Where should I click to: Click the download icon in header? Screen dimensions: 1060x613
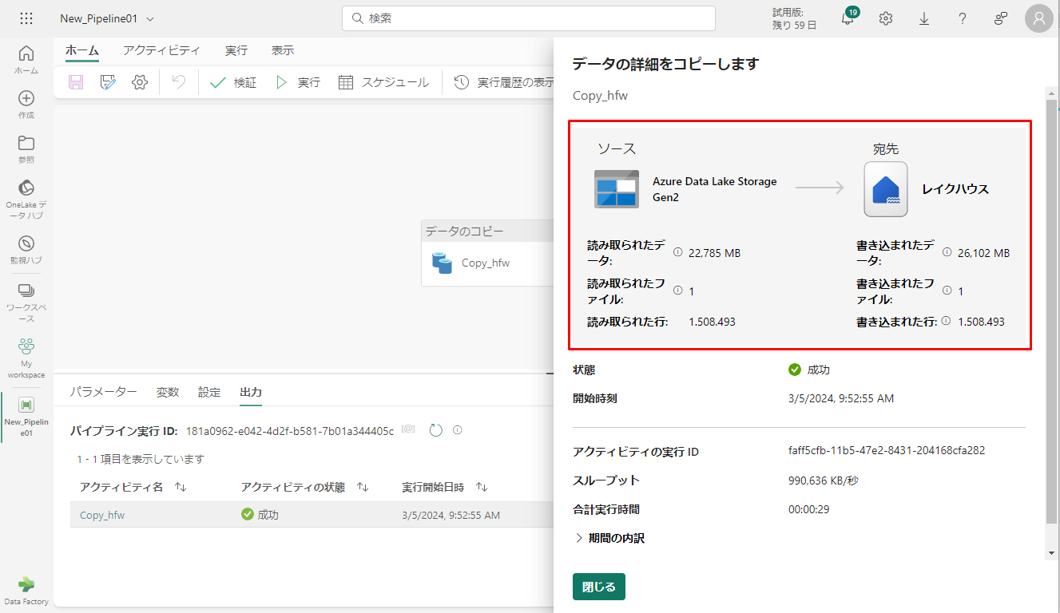point(924,18)
